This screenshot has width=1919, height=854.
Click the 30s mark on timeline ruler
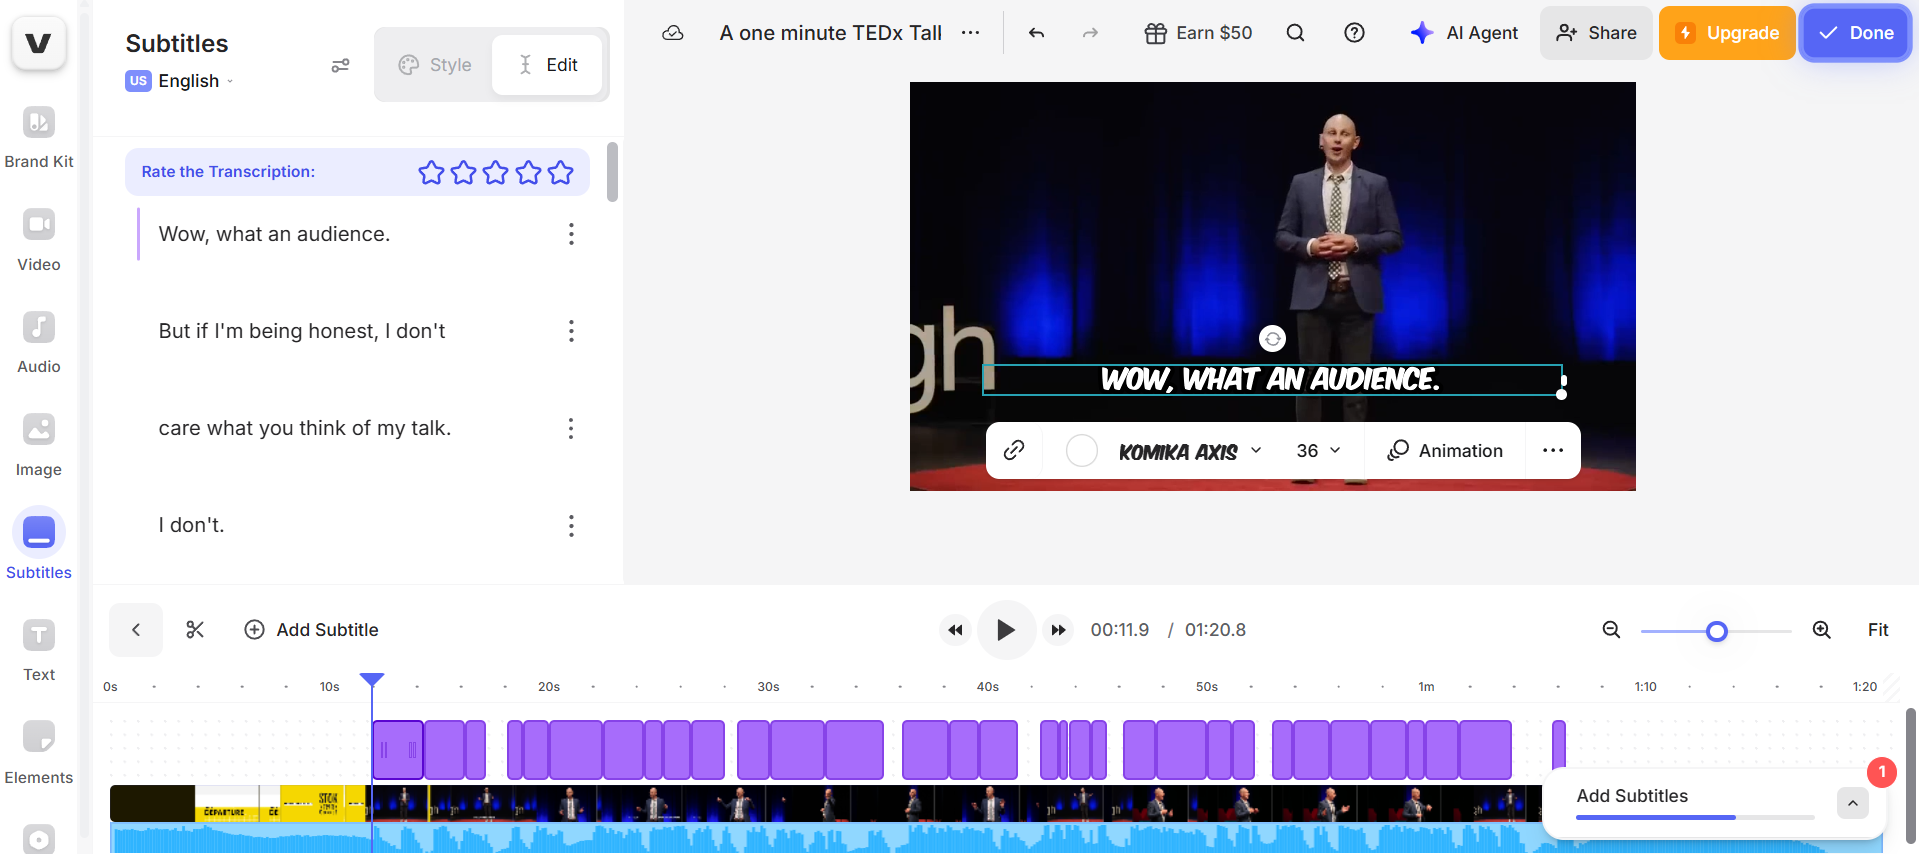point(768,687)
